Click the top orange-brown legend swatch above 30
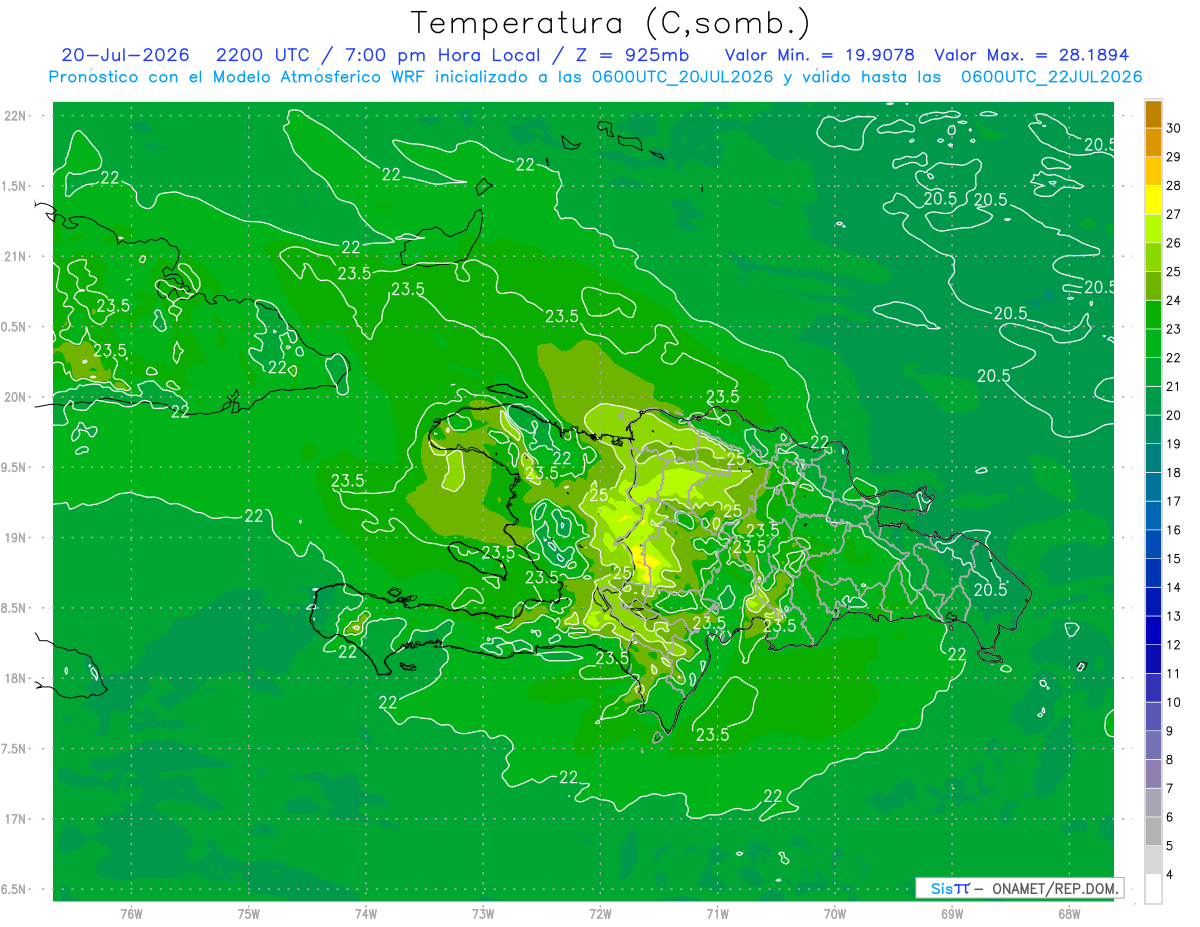Image resolution: width=1200 pixels, height=927 pixels. point(1153,114)
